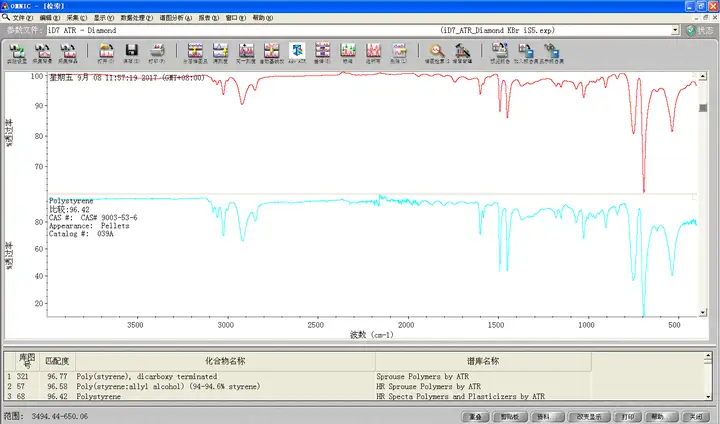Click the spectrum pane vertical scrollbar thumb
Image resolution: width=720 pixels, height=424 pixels.
[703, 108]
